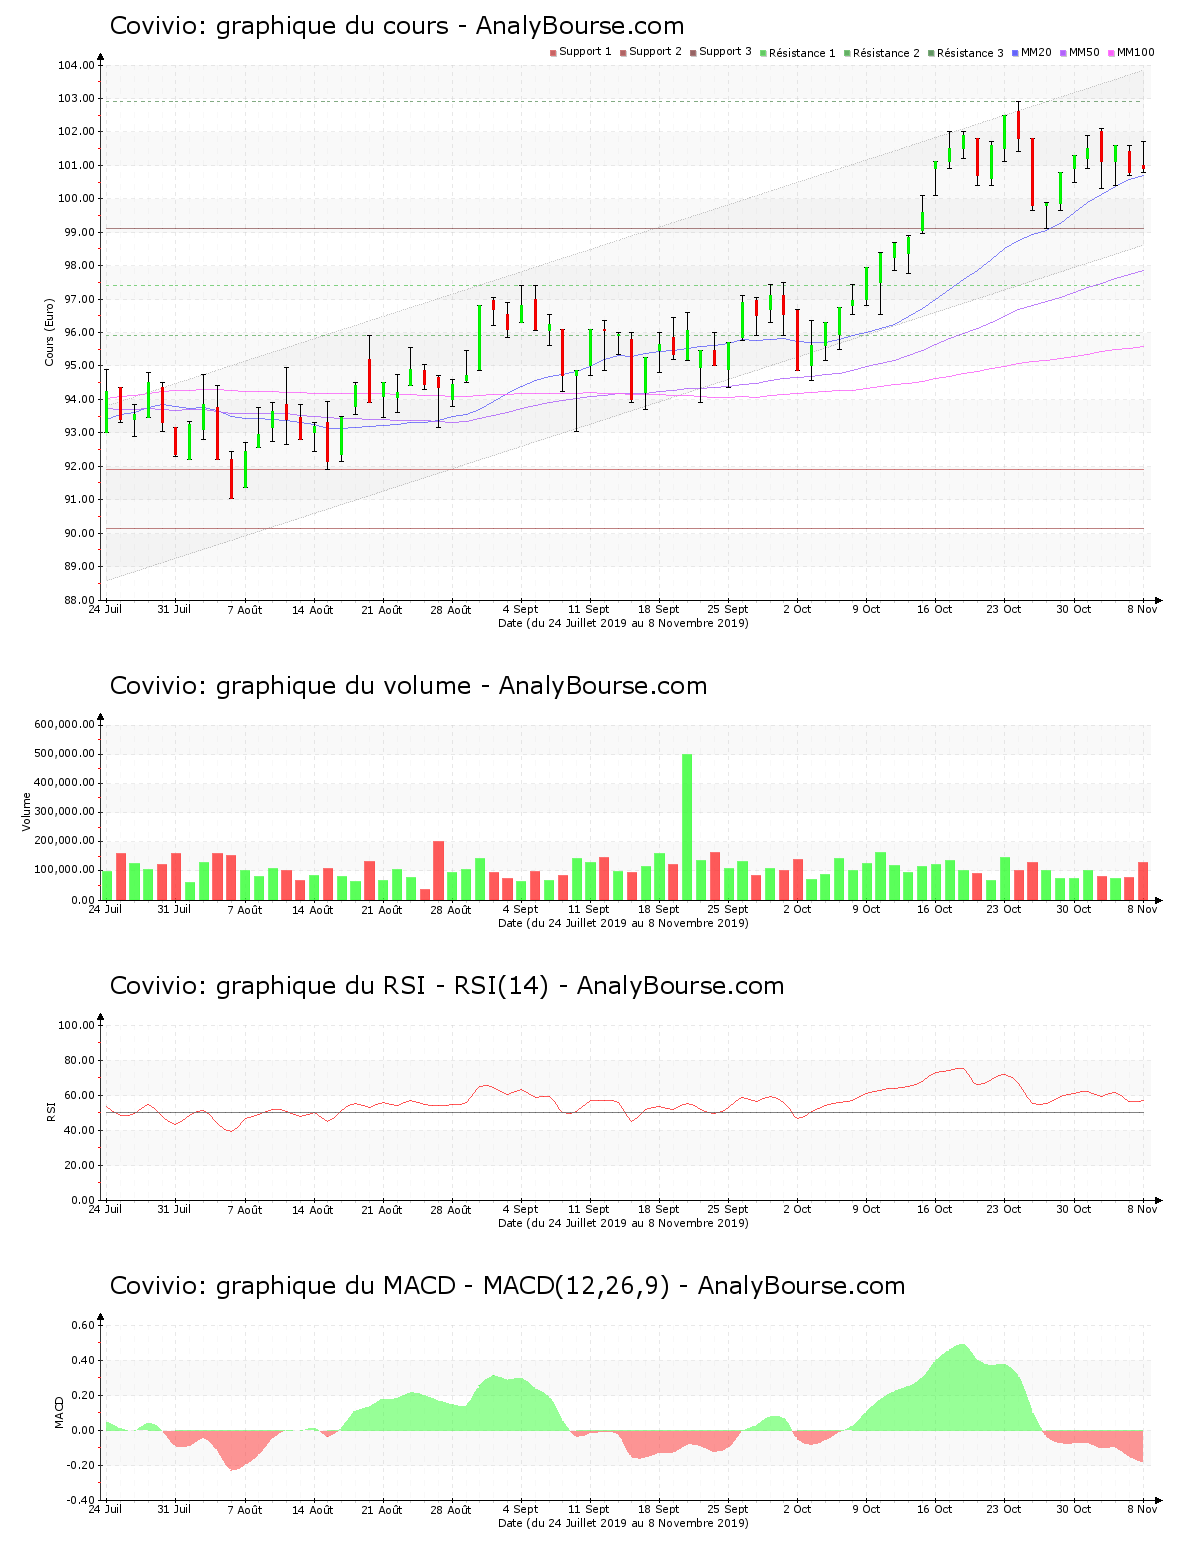1200x1550 pixels.
Task: Click the 104.00 value on the price axis
Action: point(77,65)
